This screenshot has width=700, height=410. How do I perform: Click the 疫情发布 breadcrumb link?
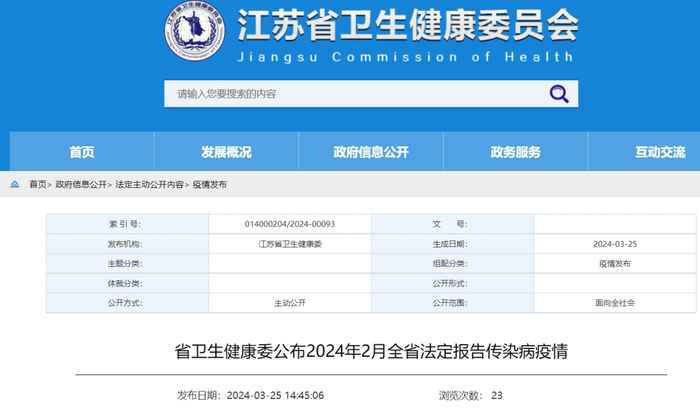coord(209,184)
